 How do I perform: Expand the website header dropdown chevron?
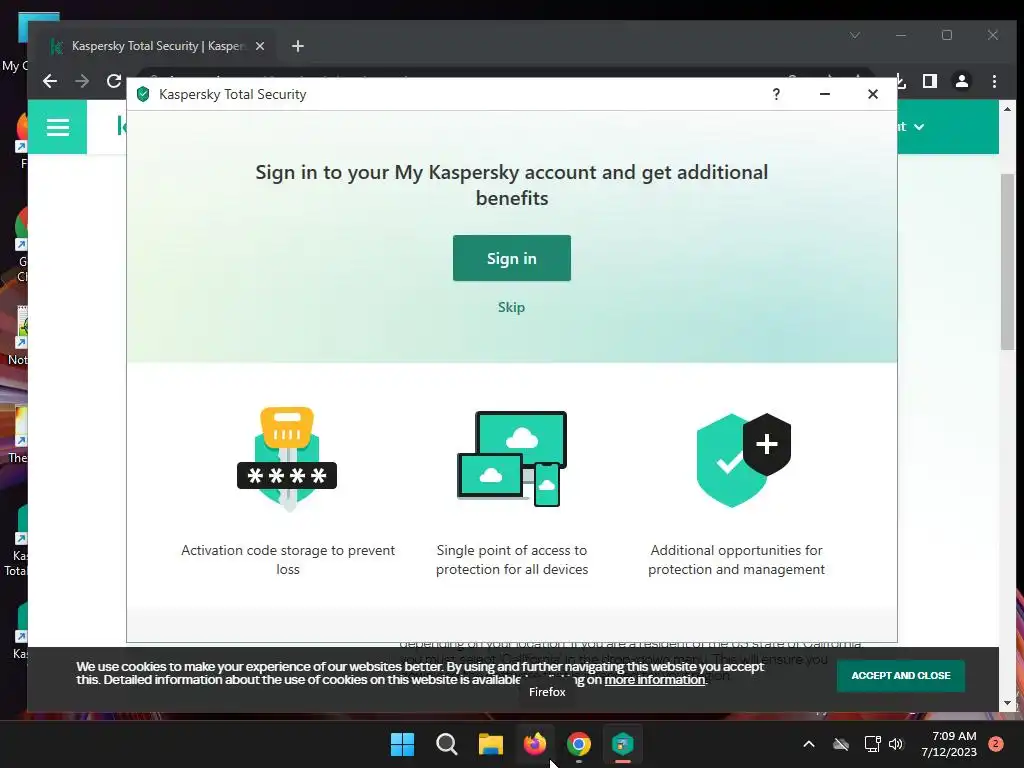tap(919, 127)
